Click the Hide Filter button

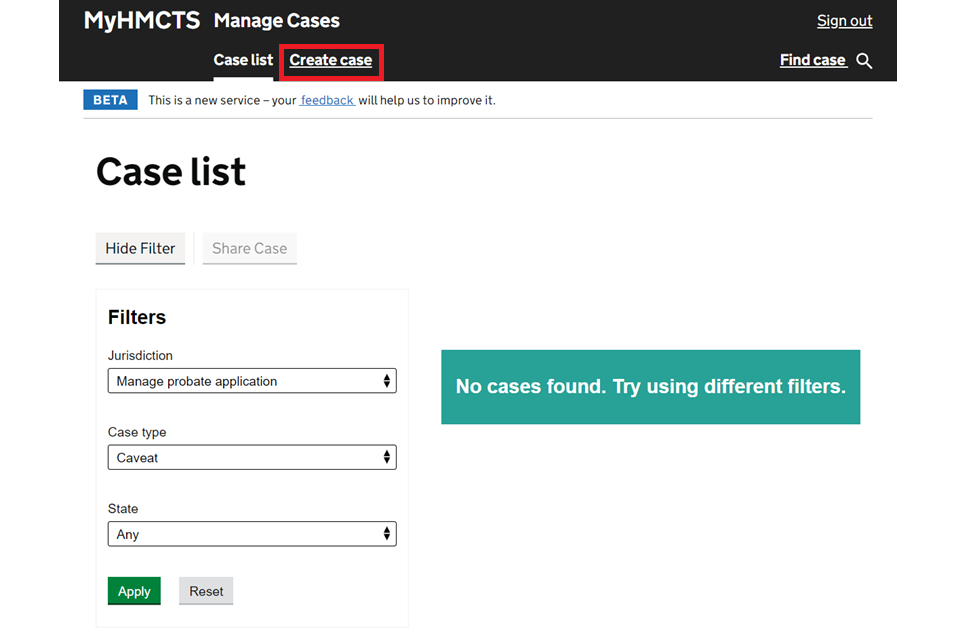(140, 248)
